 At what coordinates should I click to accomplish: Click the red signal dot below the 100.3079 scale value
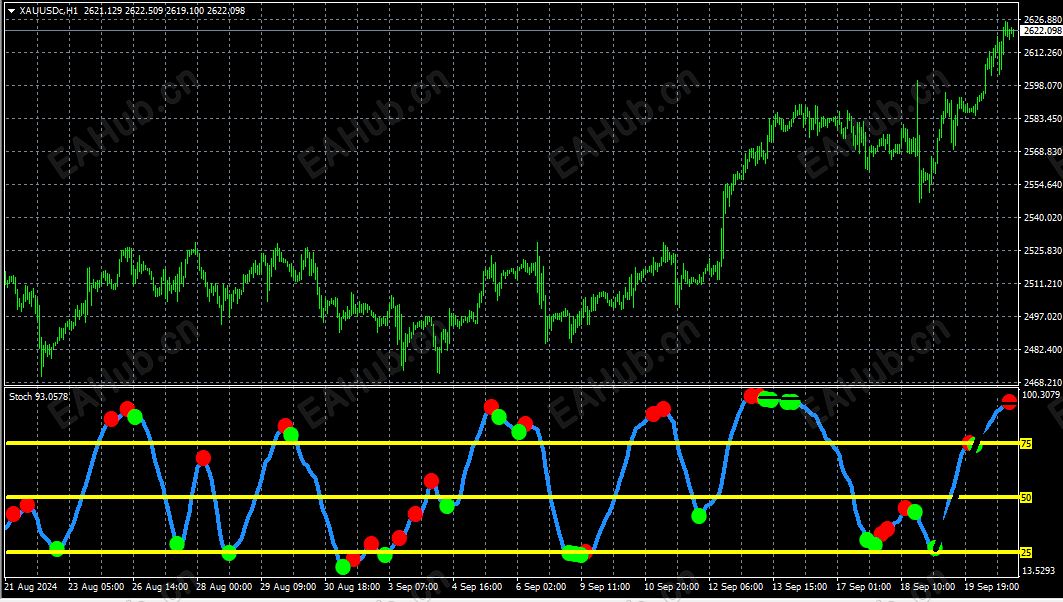pos(1009,402)
